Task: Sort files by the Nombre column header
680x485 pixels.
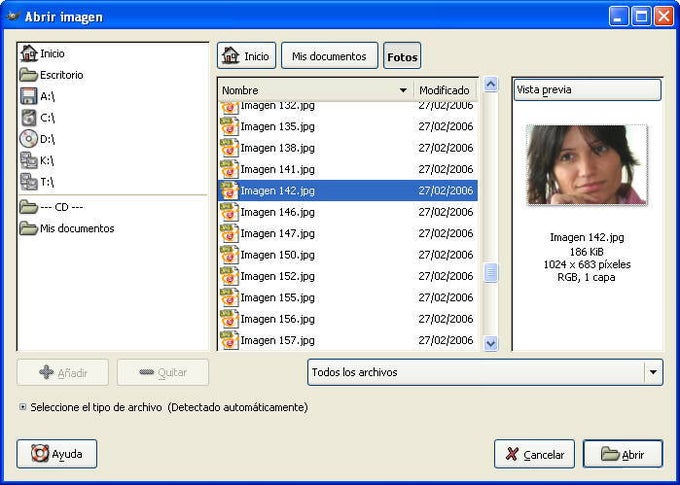Action: (x=315, y=90)
